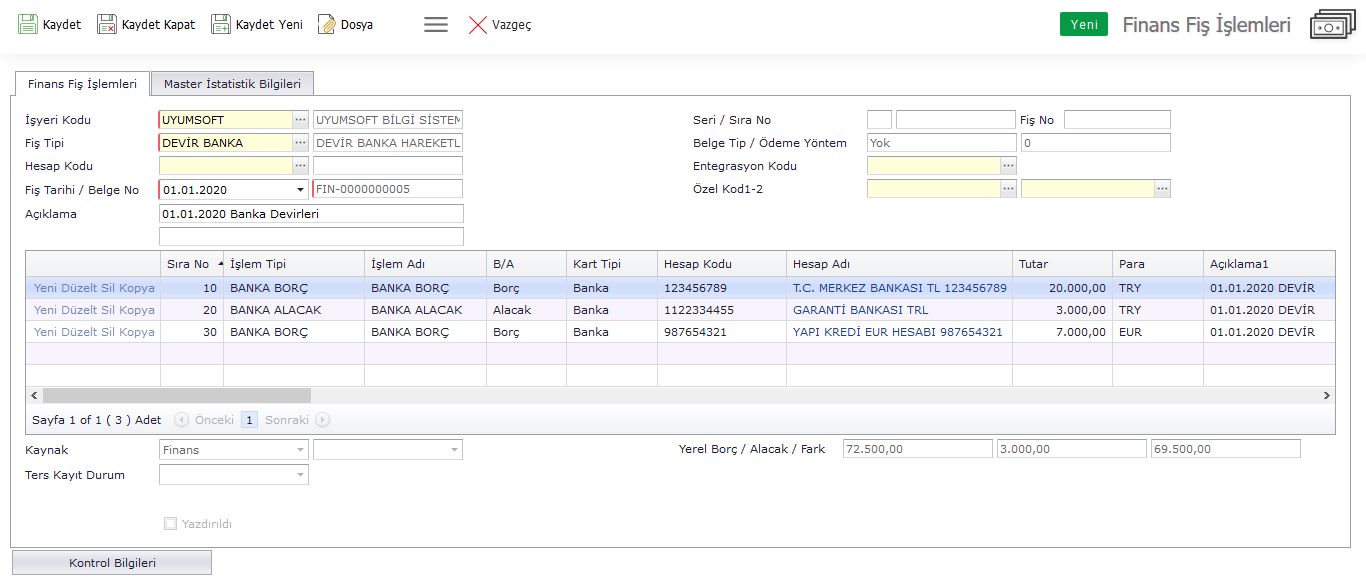Open the Fiş Tarihi date dropdown
Viewport: 1366px width, 577px height.
[300, 189]
